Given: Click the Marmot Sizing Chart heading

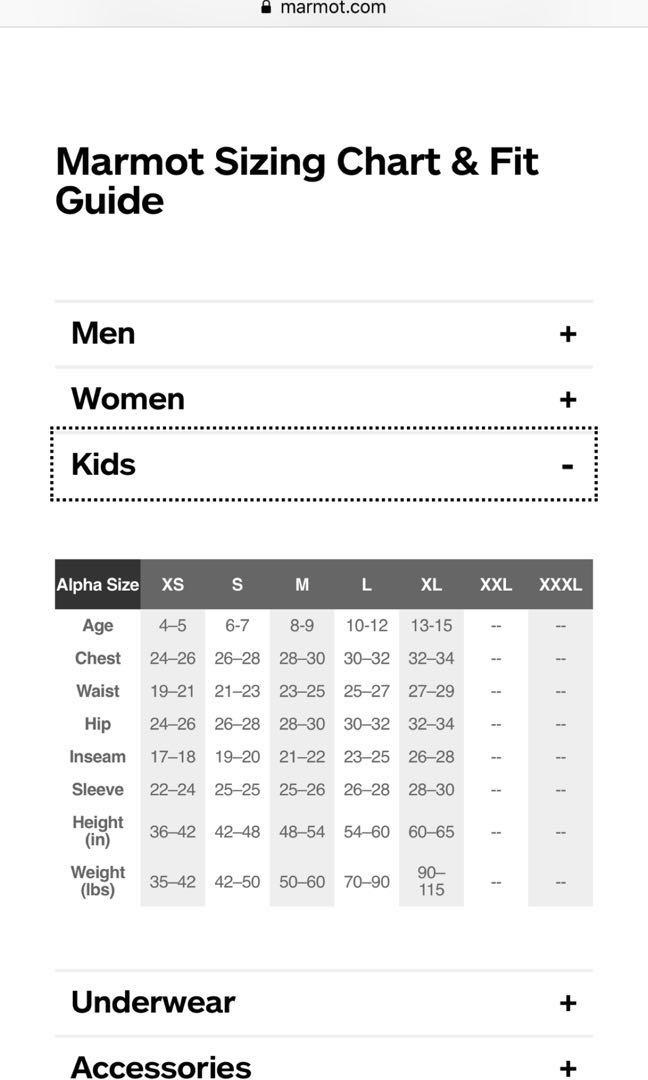Looking at the screenshot, I should tap(297, 180).
